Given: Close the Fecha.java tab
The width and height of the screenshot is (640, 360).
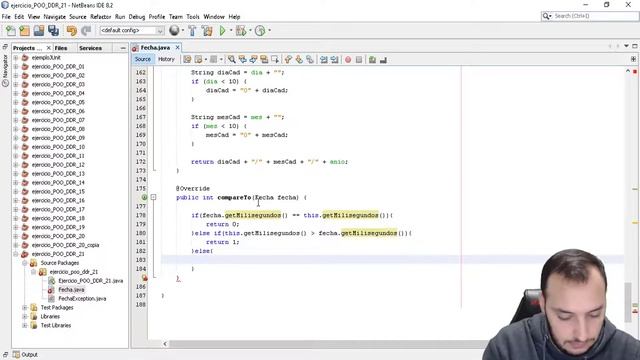Looking at the screenshot, I should [x=178, y=48].
